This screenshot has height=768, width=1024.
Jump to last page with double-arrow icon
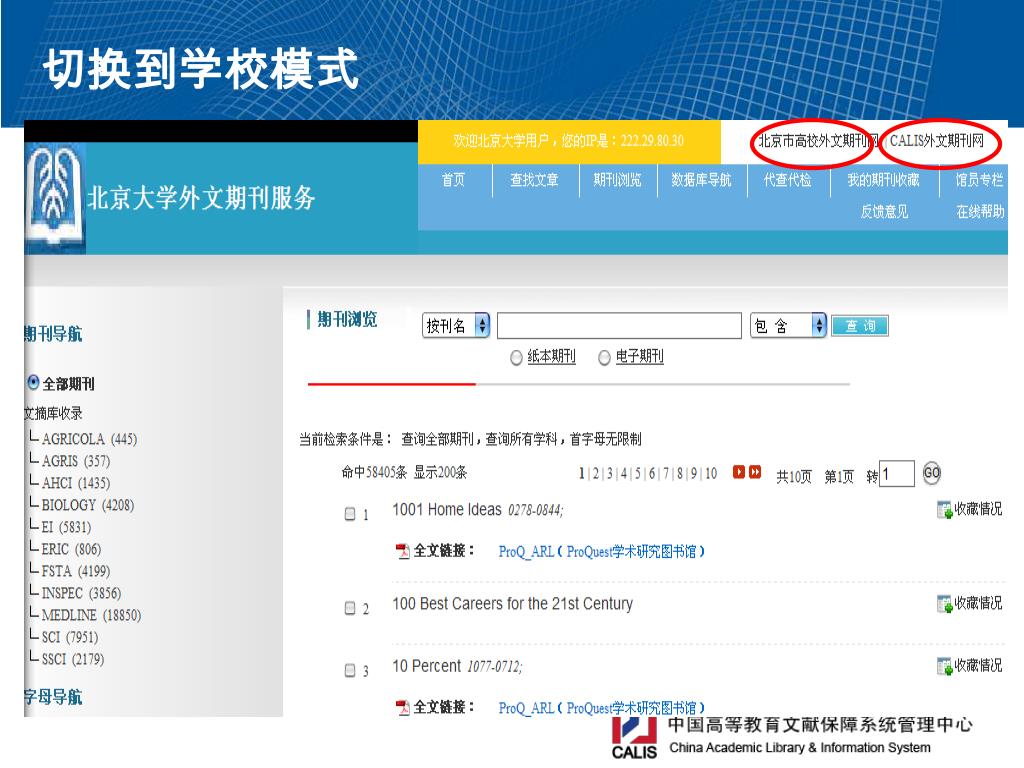(x=755, y=472)
